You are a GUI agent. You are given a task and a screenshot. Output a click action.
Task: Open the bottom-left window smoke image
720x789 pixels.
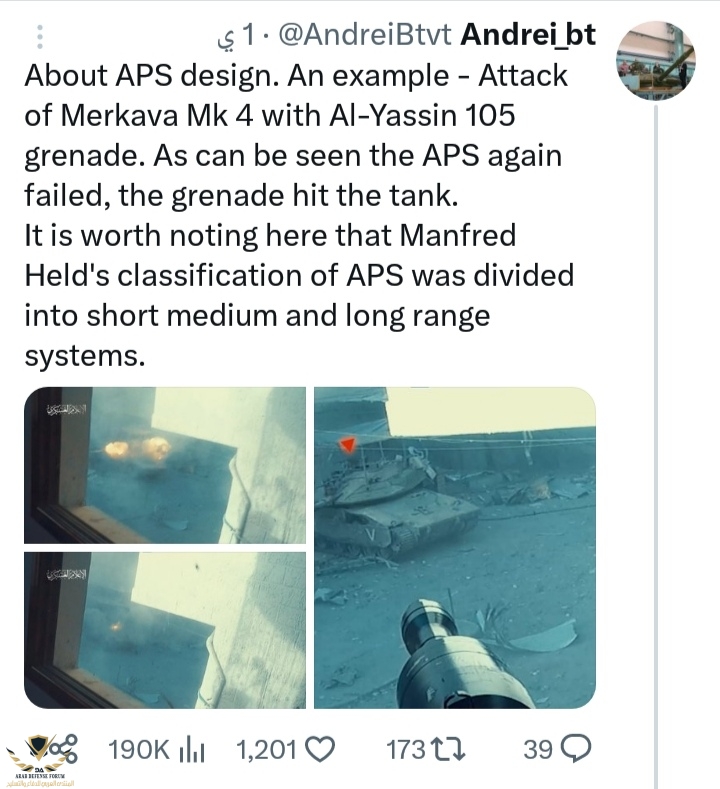pyautogui.click(x=165, y=630)
